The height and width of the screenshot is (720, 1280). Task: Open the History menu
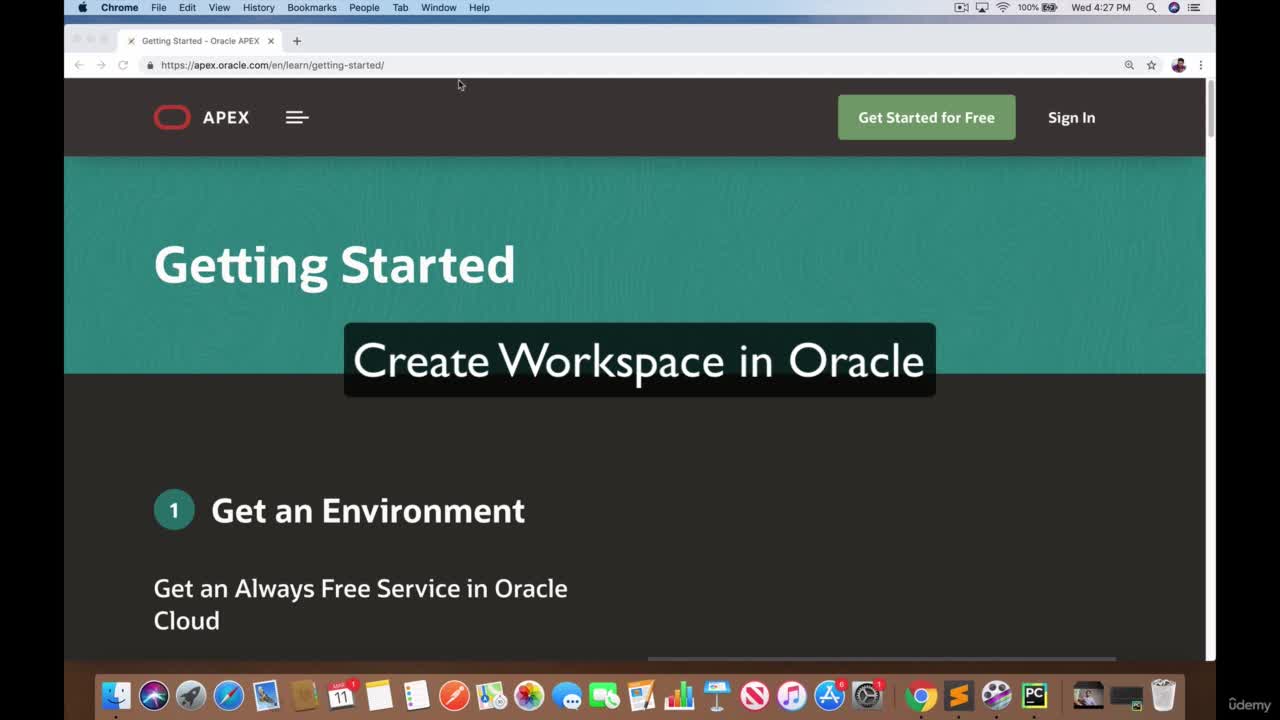point(258,7)
